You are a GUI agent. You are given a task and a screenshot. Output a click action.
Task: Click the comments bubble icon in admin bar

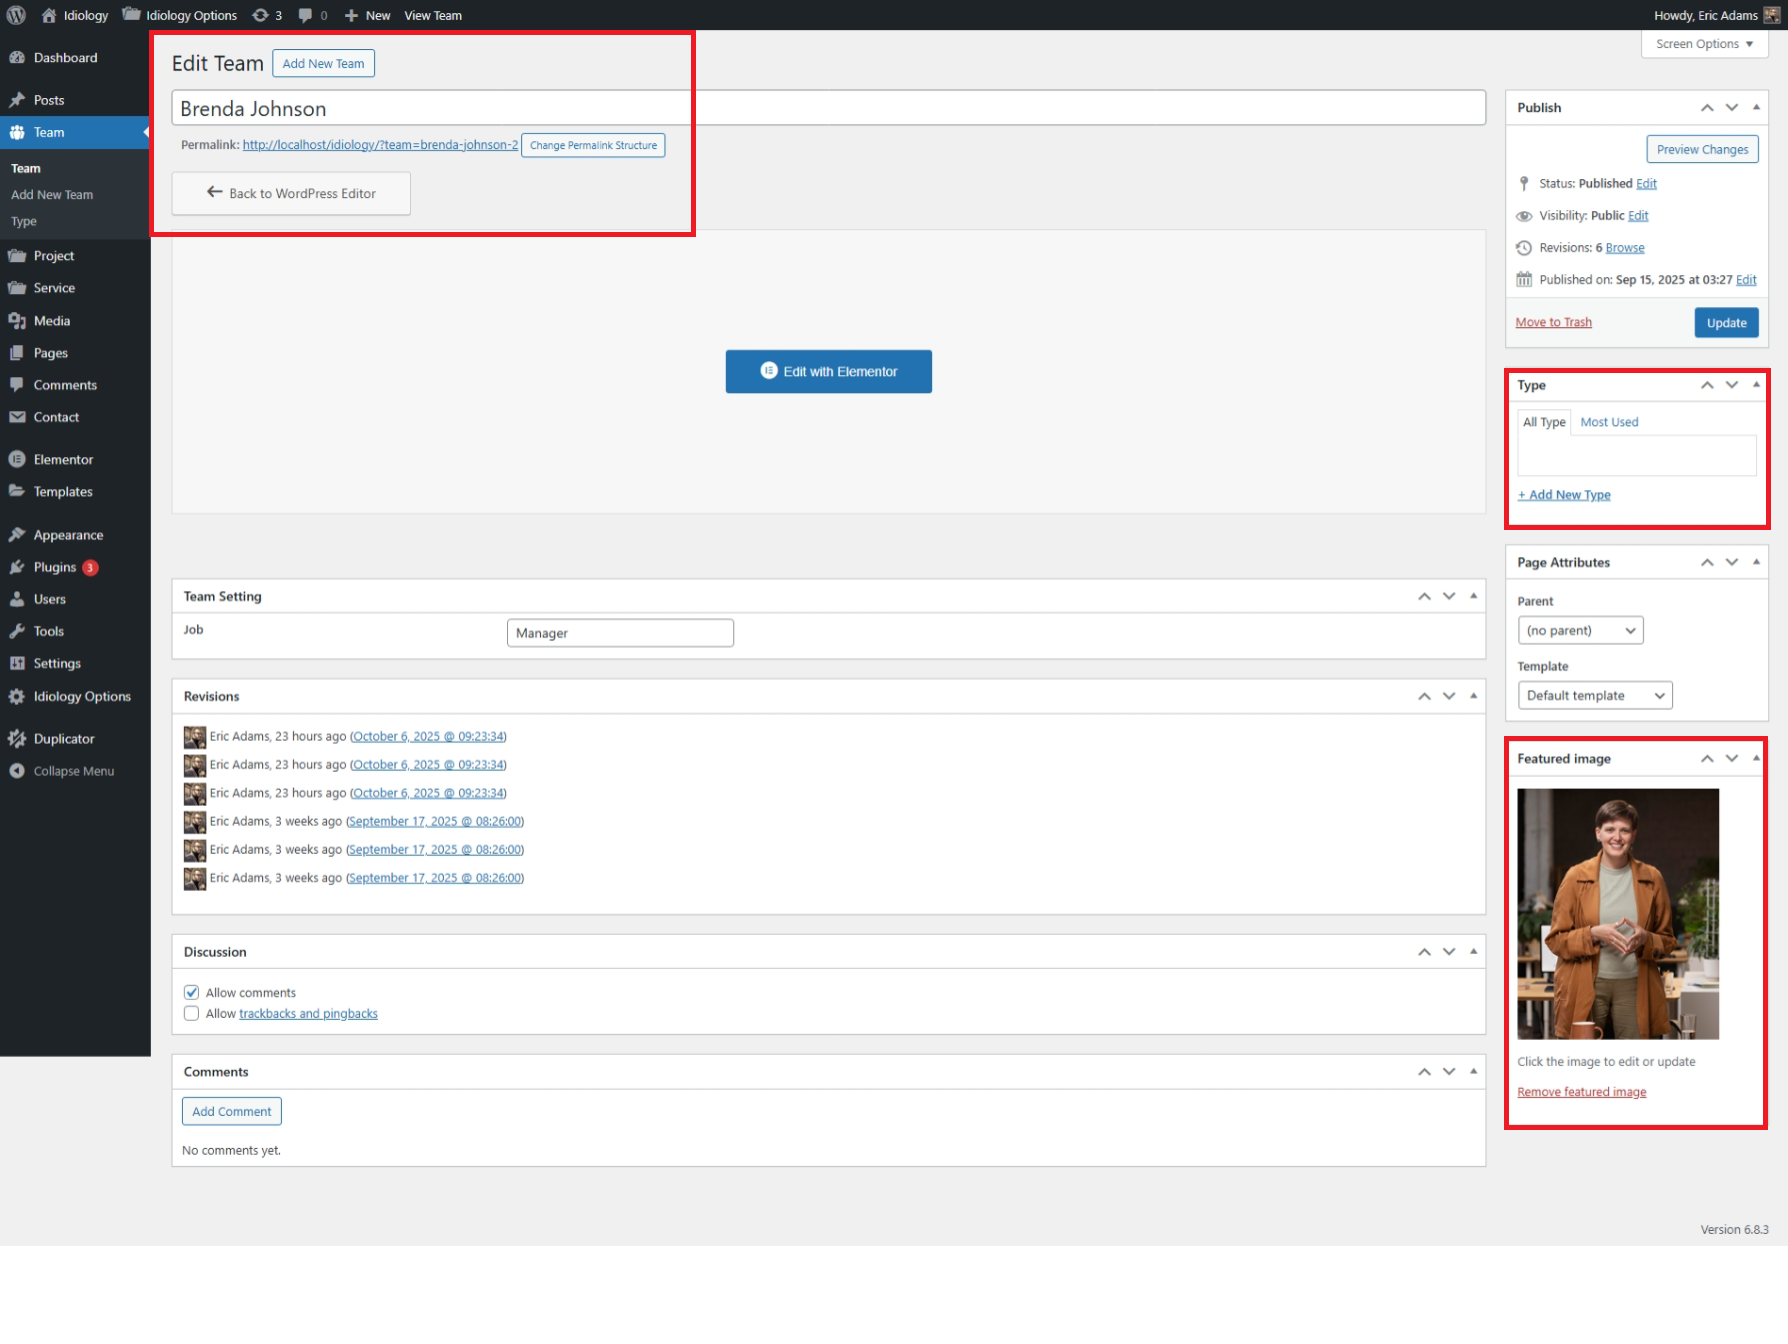click(306, 15)
